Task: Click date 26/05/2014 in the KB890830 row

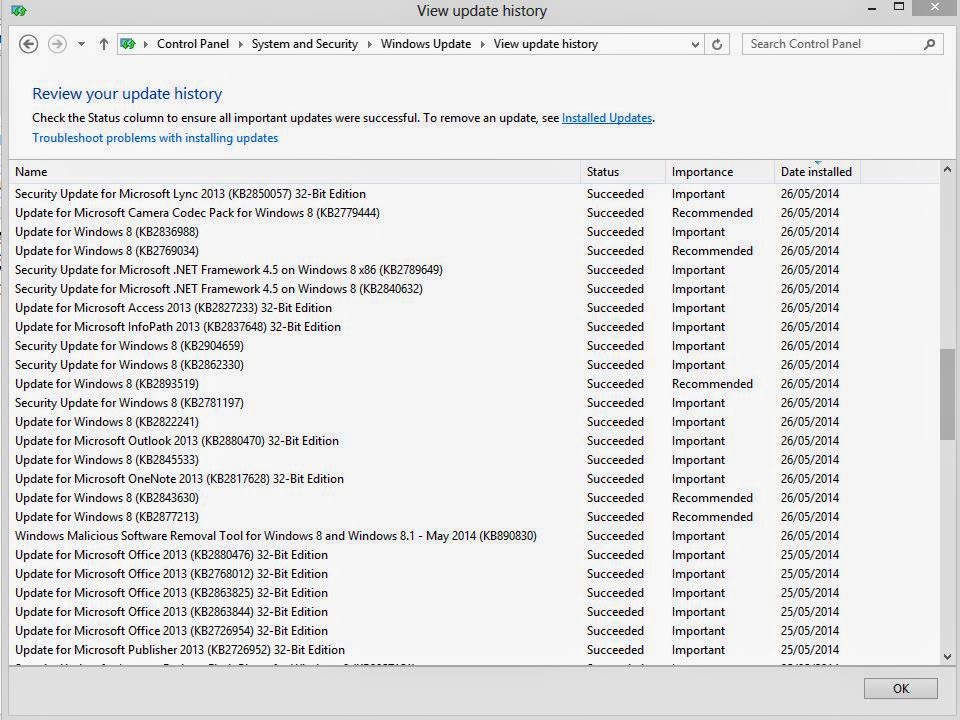Action: coord(809,536)
